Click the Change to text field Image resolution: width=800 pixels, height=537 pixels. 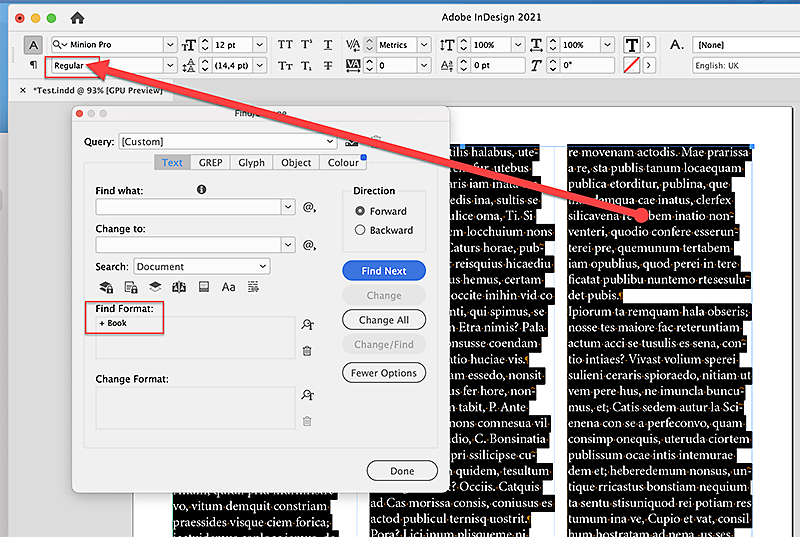(188, 245)
